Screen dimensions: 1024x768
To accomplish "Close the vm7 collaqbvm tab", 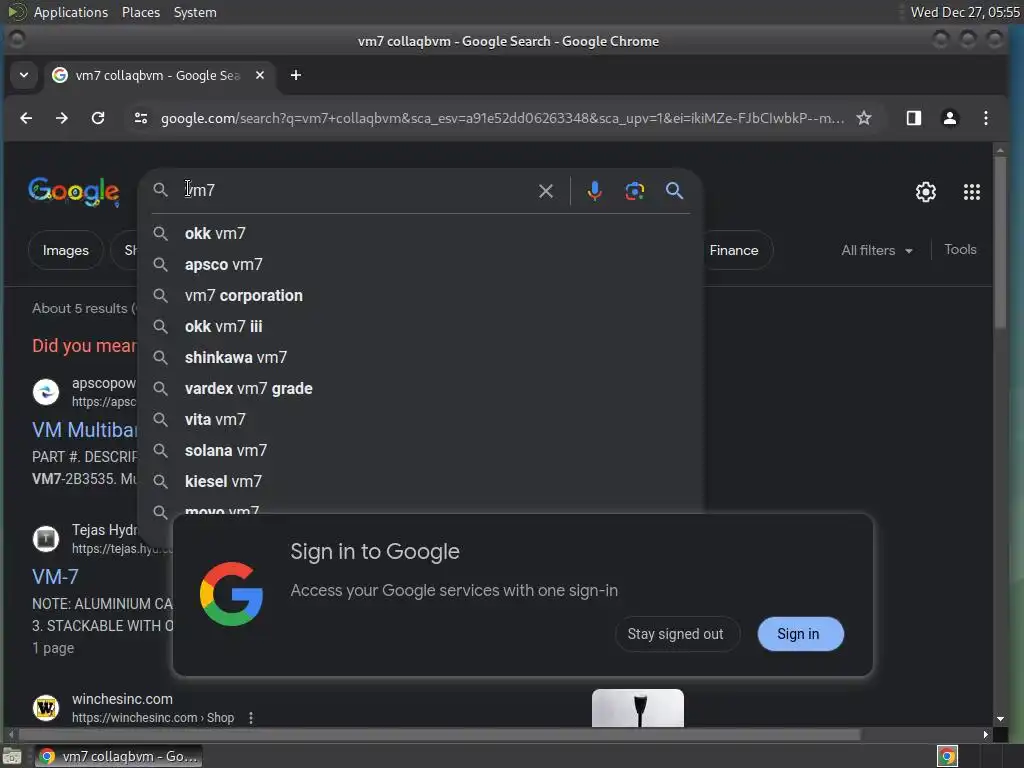I will 260,75.
